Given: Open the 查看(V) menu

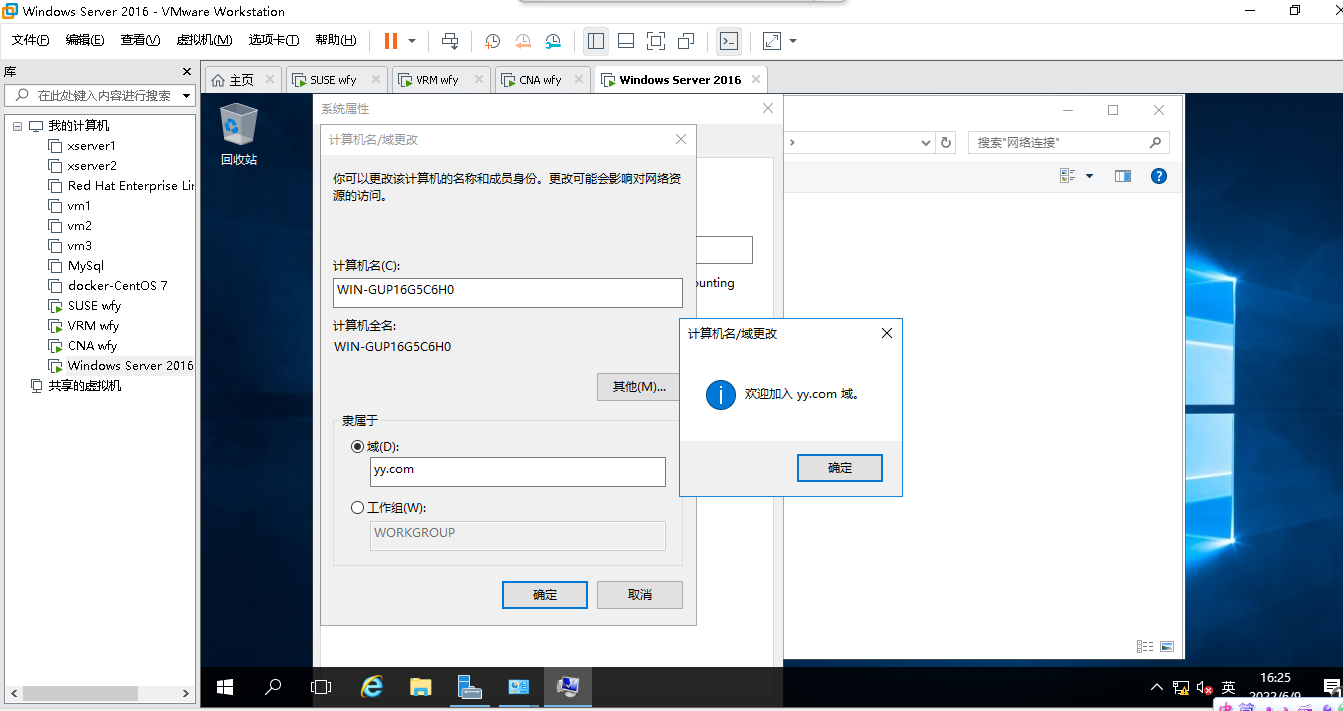Looking at the screenshot, I should click(x=140, y=40).
